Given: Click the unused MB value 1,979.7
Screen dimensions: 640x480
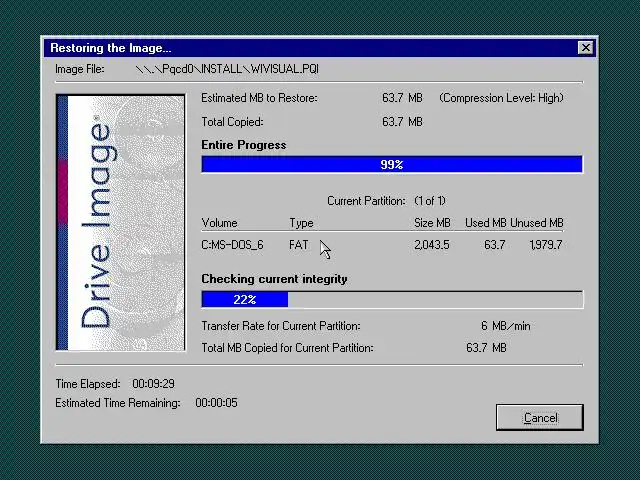Looking at the screenshot, I should [546, 245].
